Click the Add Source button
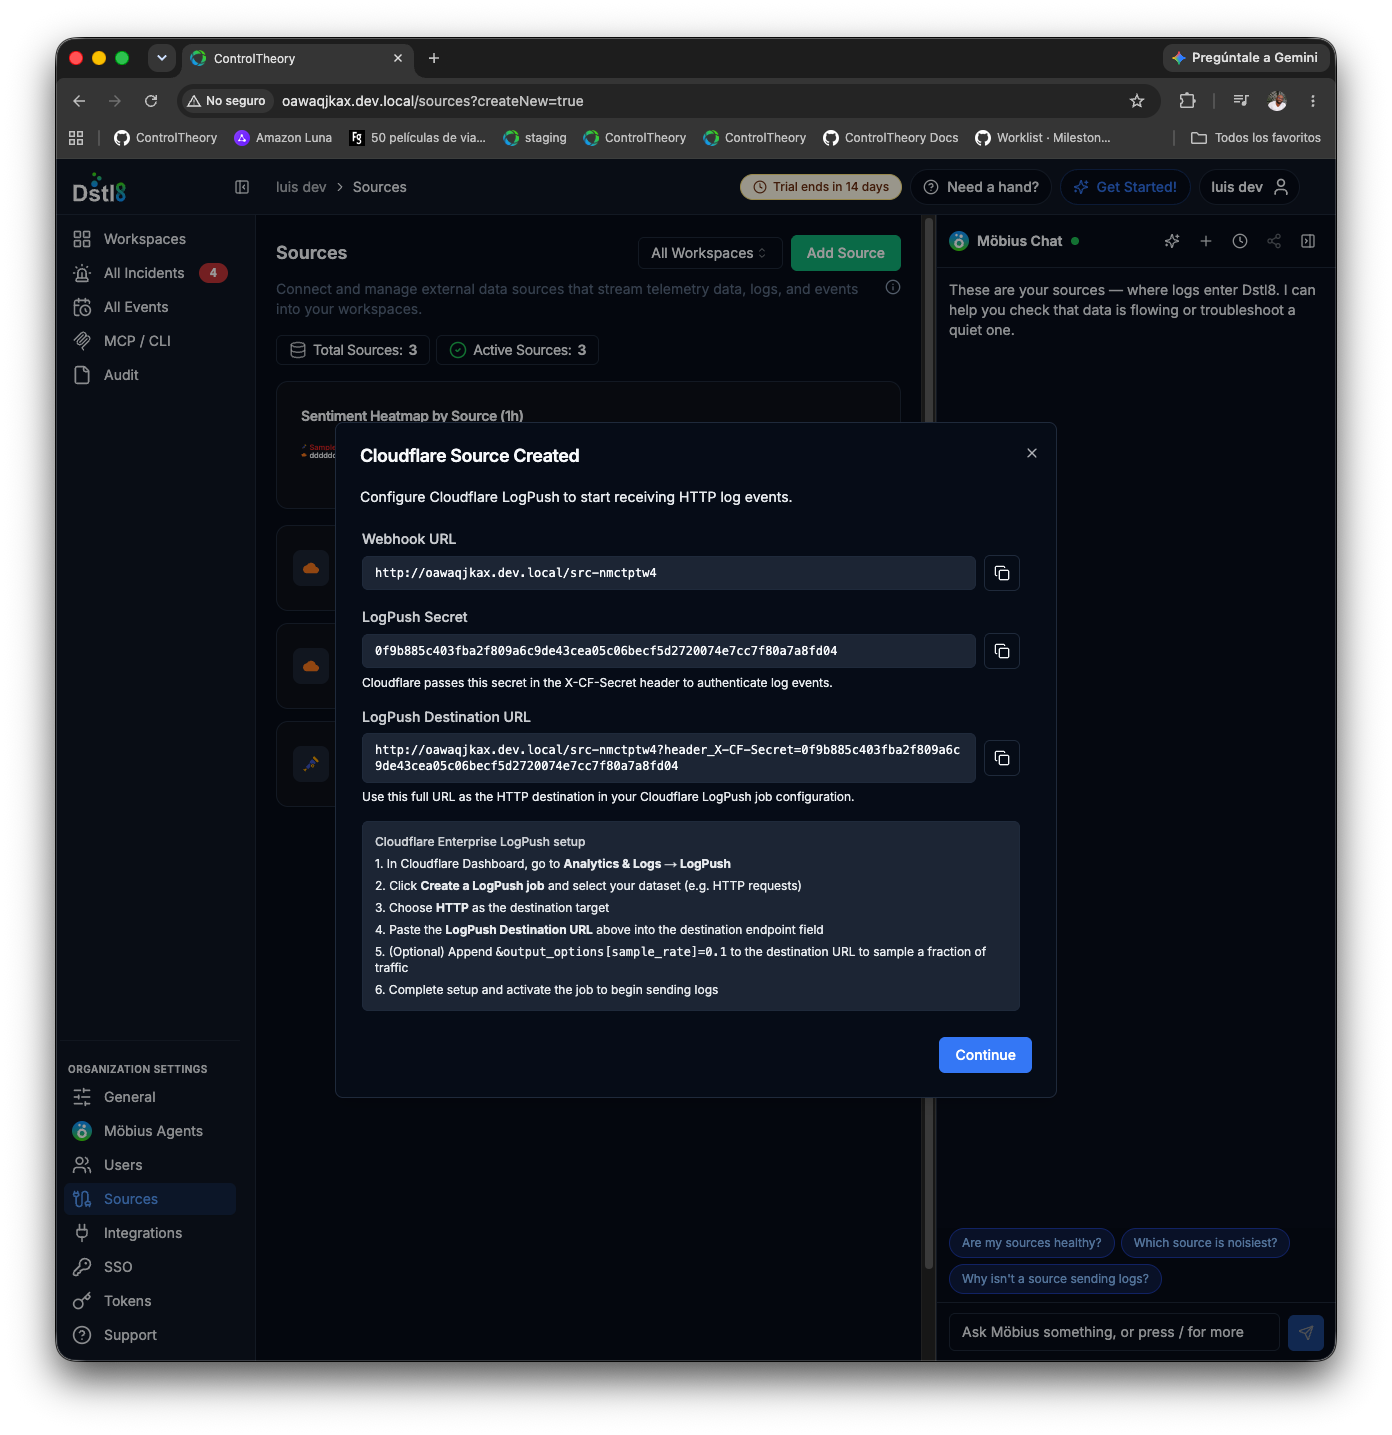Screen dimensions: 1392x1435 [845, 253]
